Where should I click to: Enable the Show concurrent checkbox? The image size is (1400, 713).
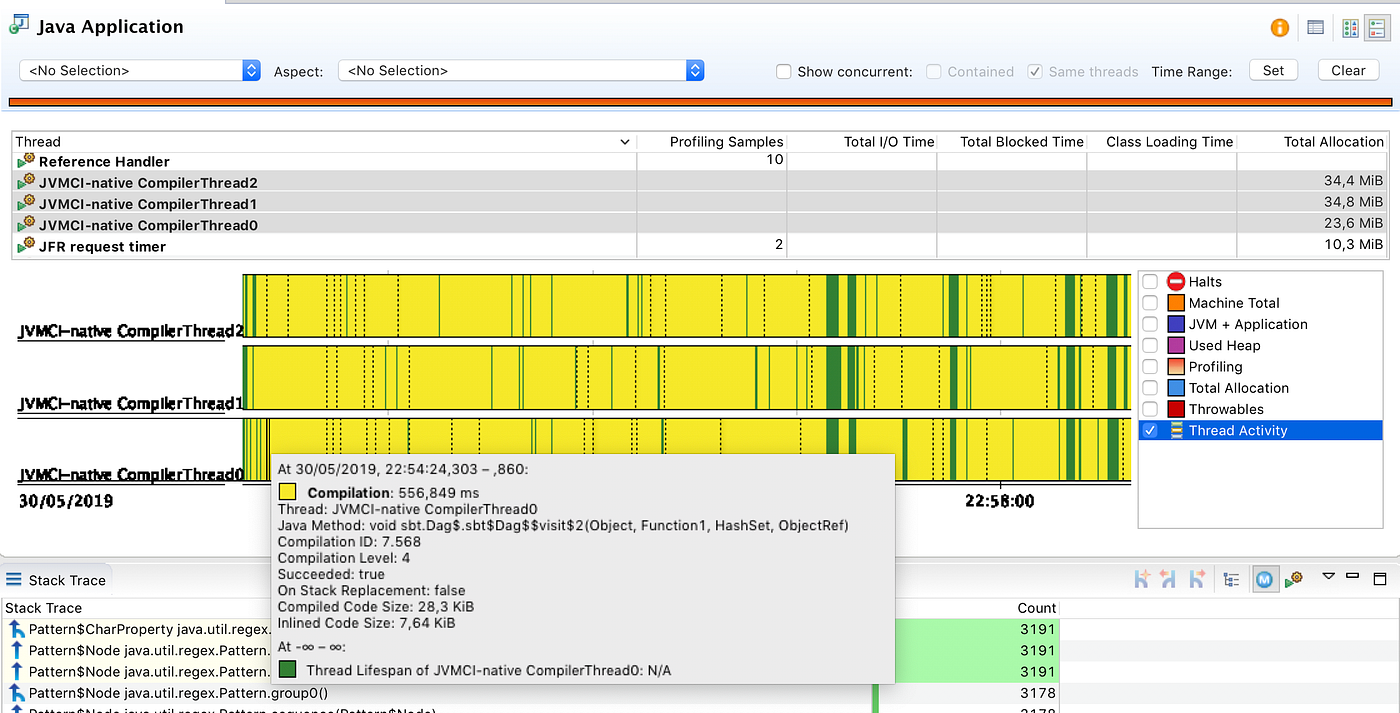783,71
